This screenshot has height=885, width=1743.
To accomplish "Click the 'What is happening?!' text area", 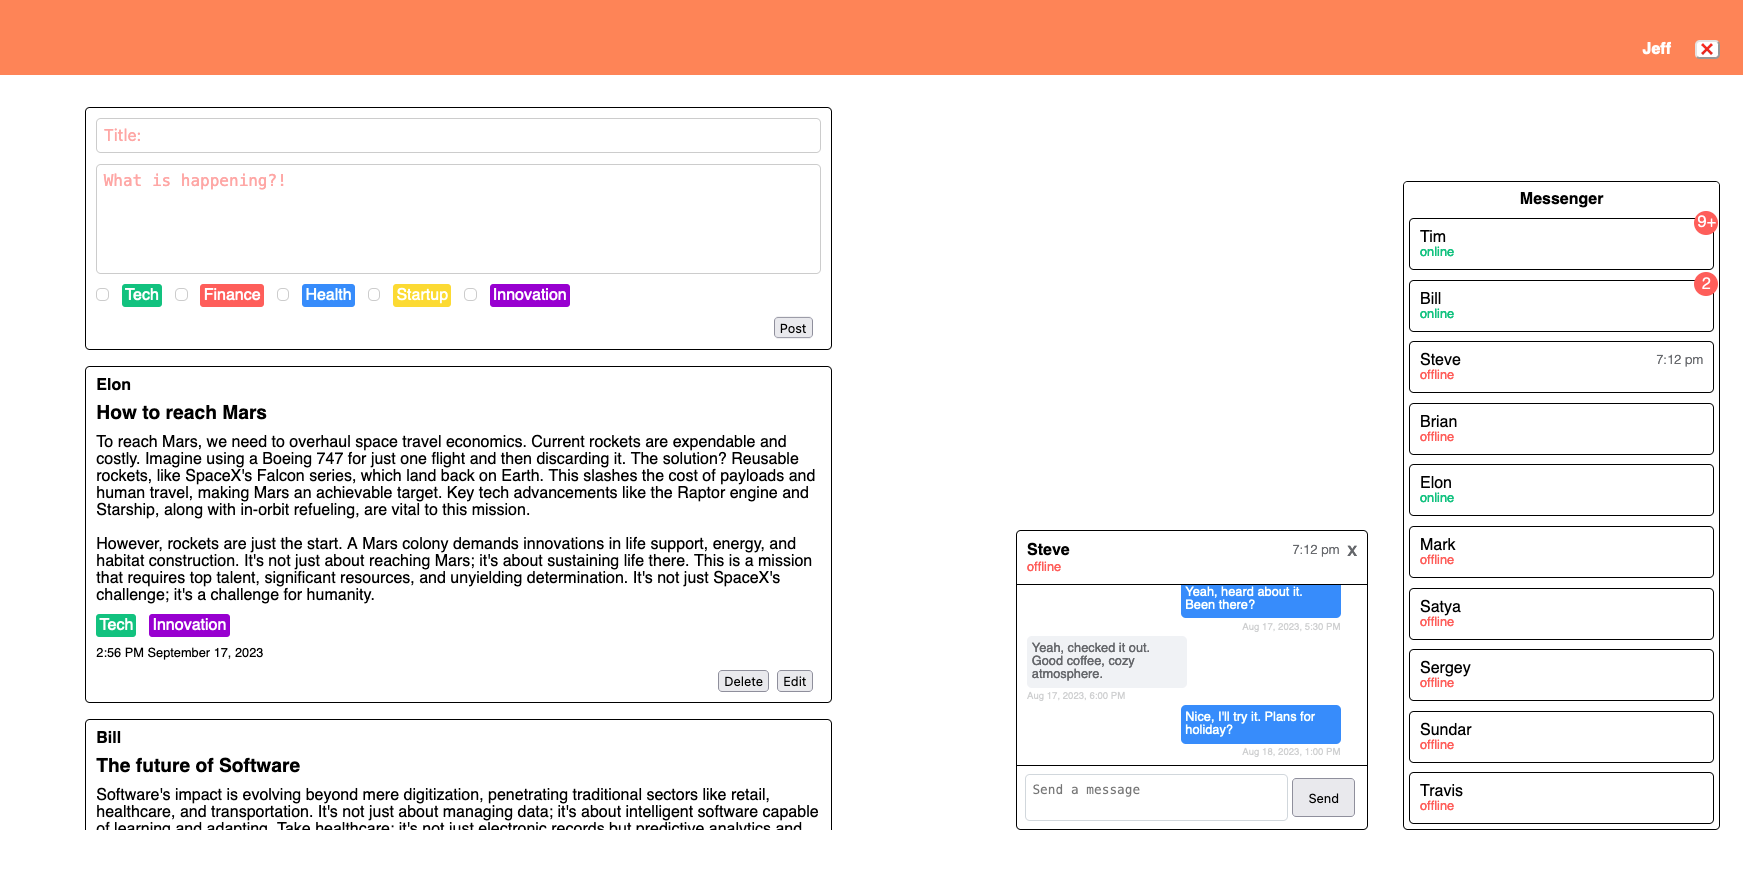I will point(458,219).
